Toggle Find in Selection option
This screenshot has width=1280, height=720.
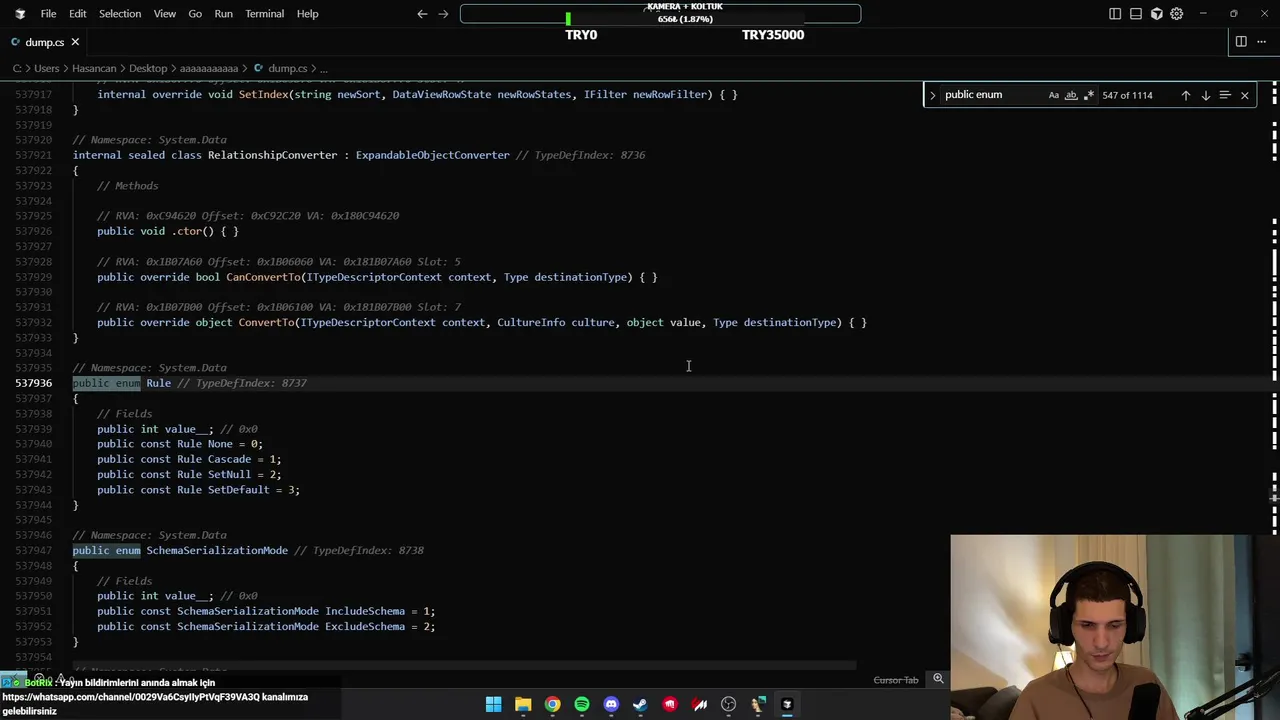pyautogui.click(x=1225, y=95)
